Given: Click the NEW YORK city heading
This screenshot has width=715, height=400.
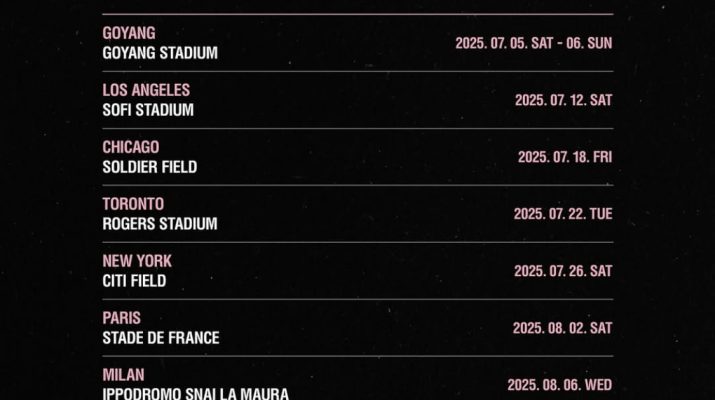Looking at the screenshot, I should point(137,261).
